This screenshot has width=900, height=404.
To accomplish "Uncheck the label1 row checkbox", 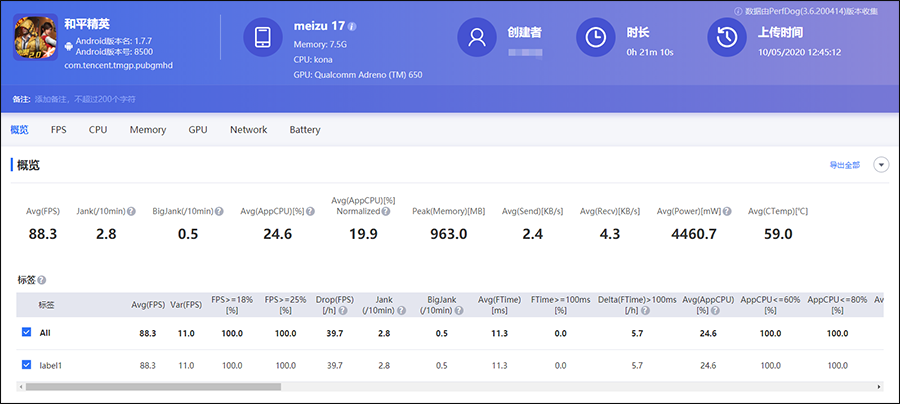I will (x=27, y=366).
